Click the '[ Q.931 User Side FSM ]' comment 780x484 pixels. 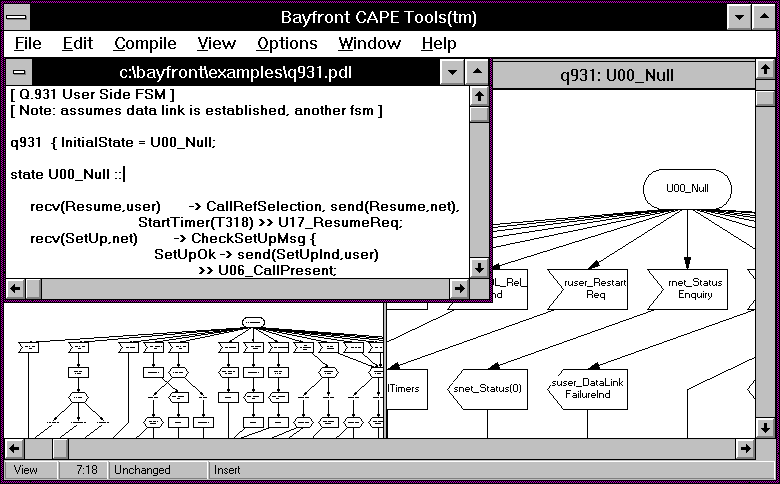(x=93, y=95)
